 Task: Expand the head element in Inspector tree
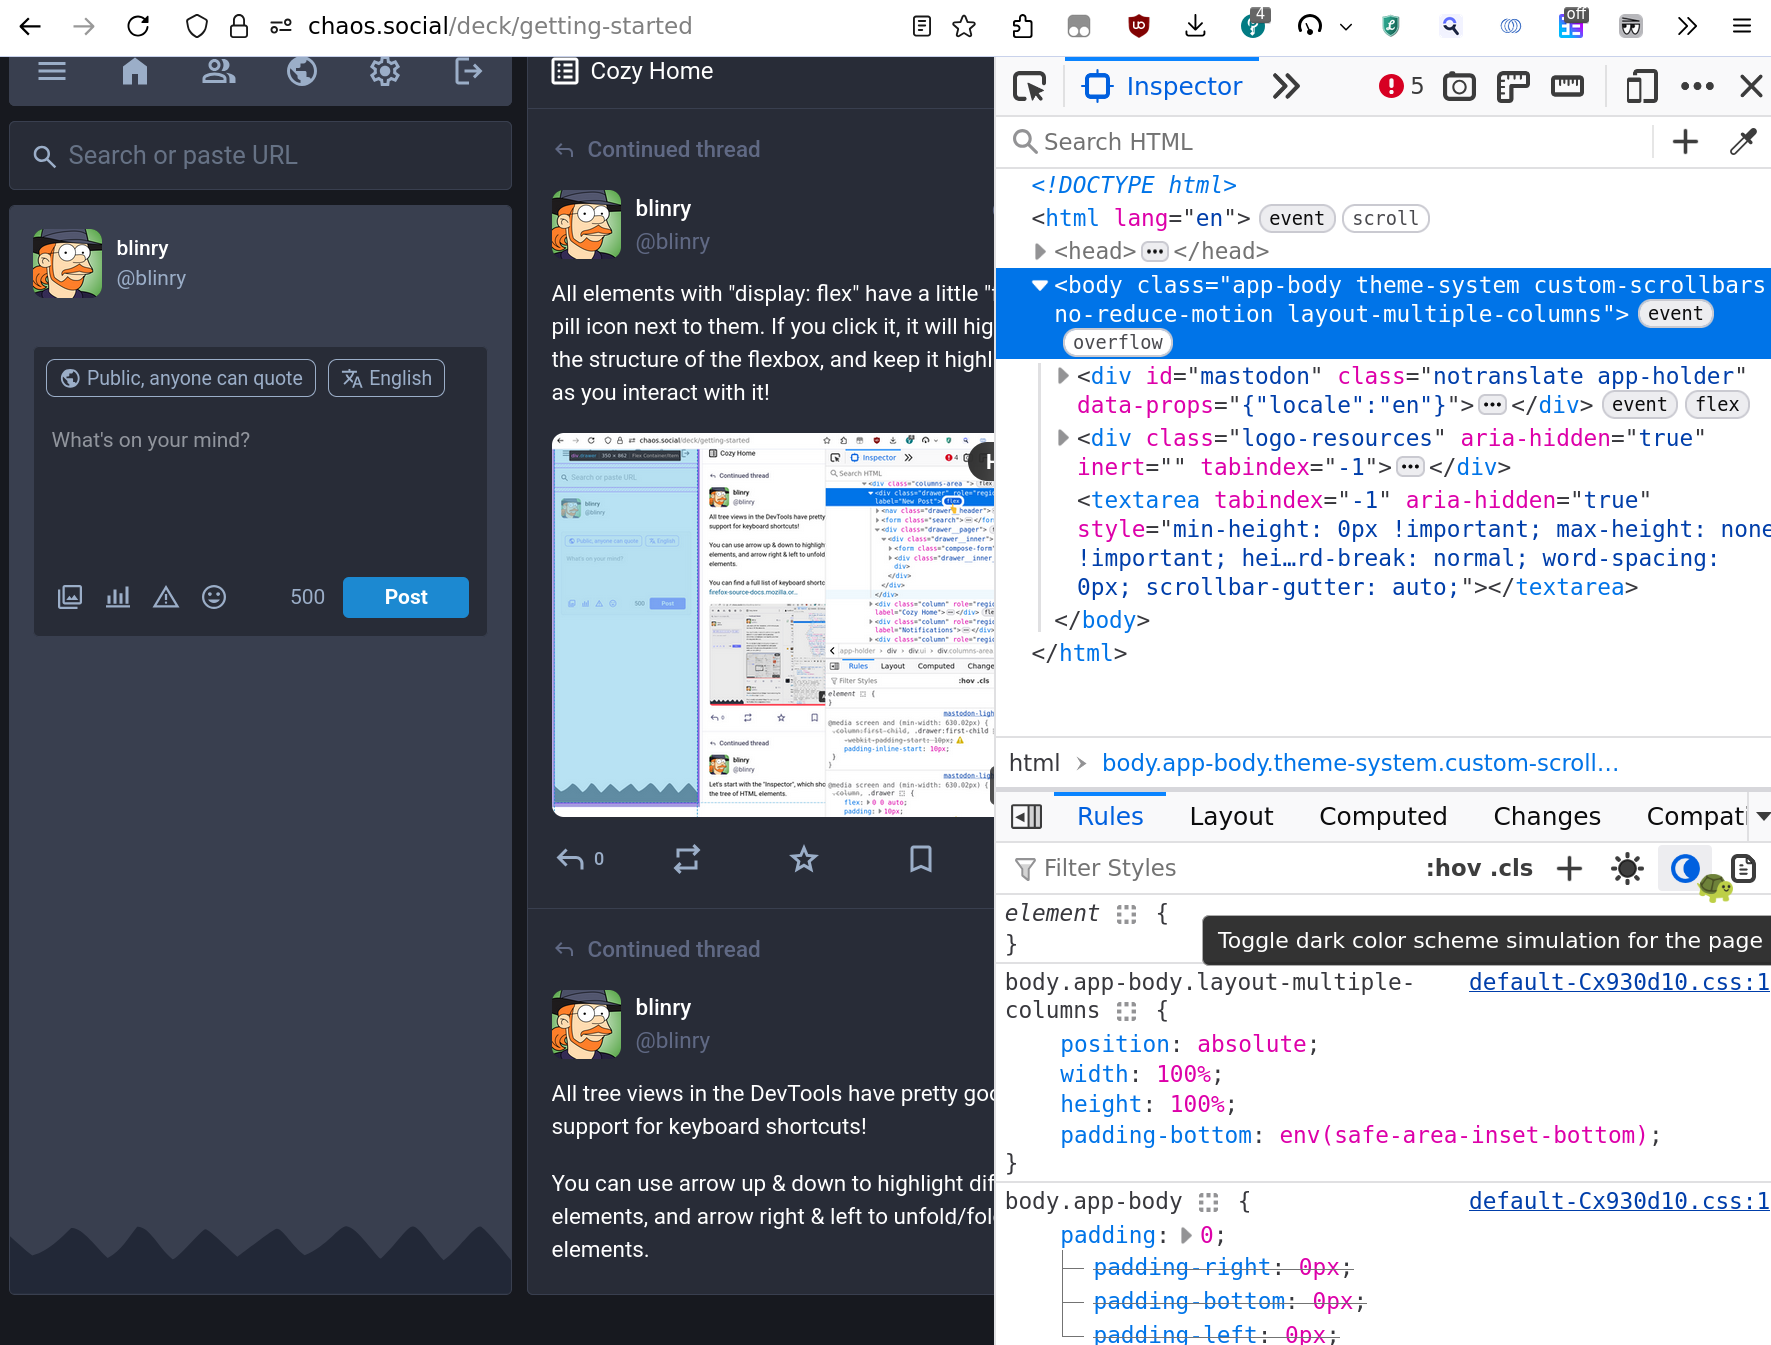(1040, 250)
